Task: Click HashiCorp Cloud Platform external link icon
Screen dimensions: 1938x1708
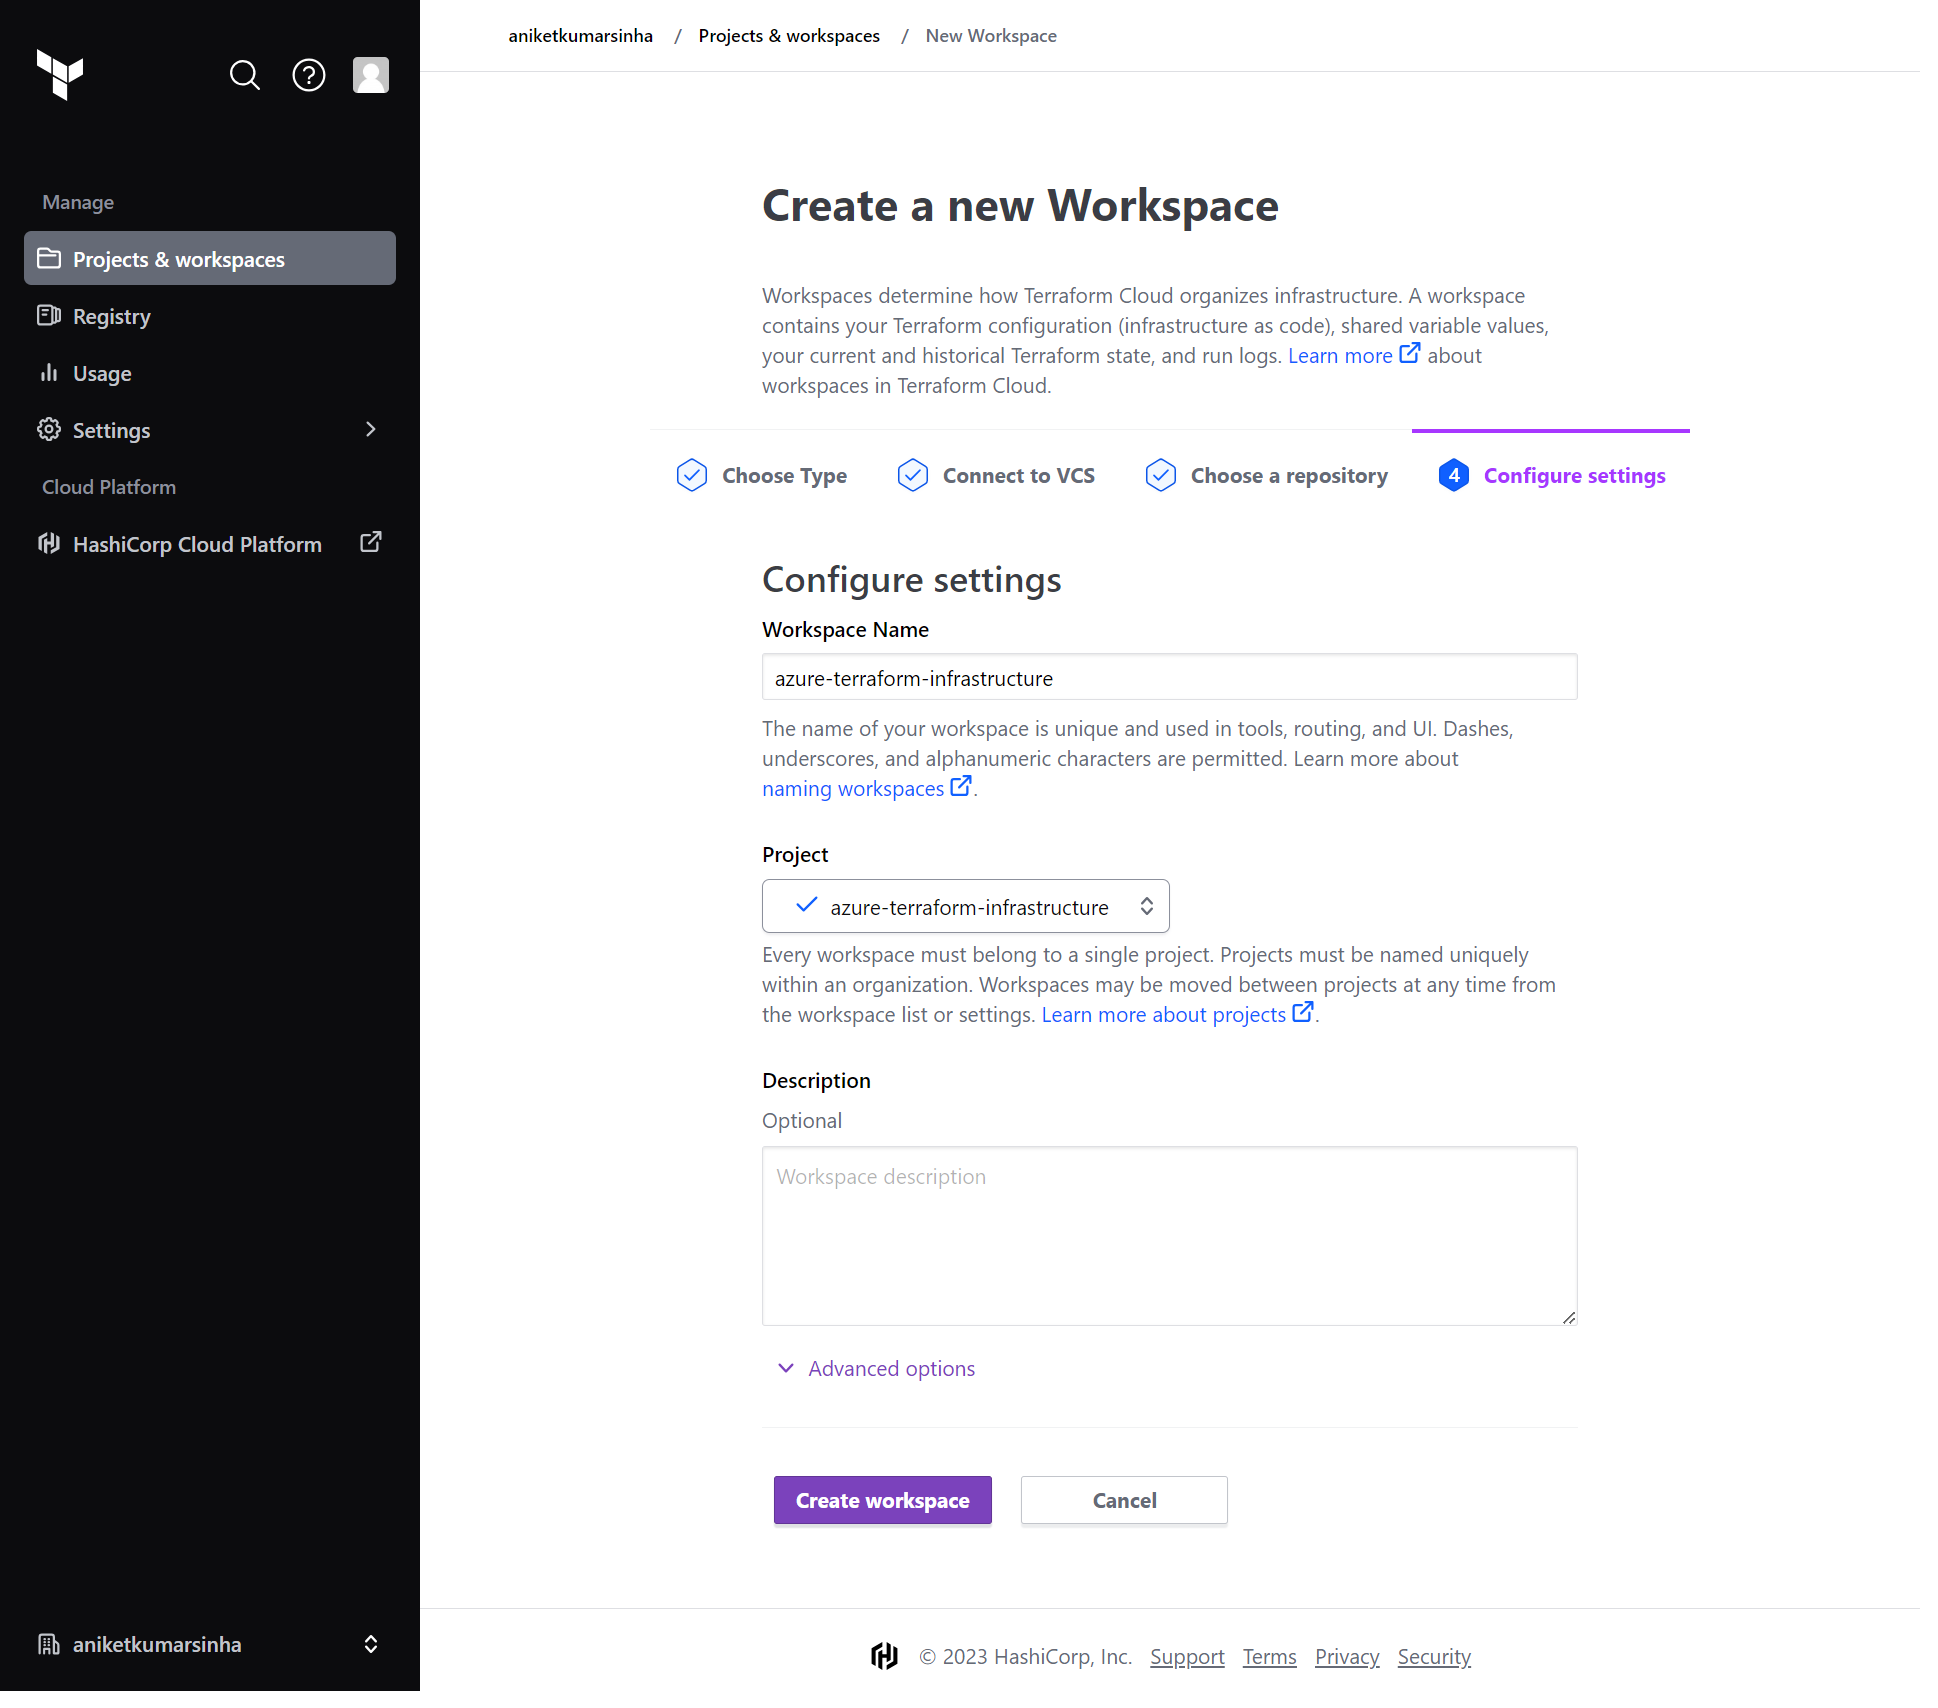Action: (x=370, y=542)
